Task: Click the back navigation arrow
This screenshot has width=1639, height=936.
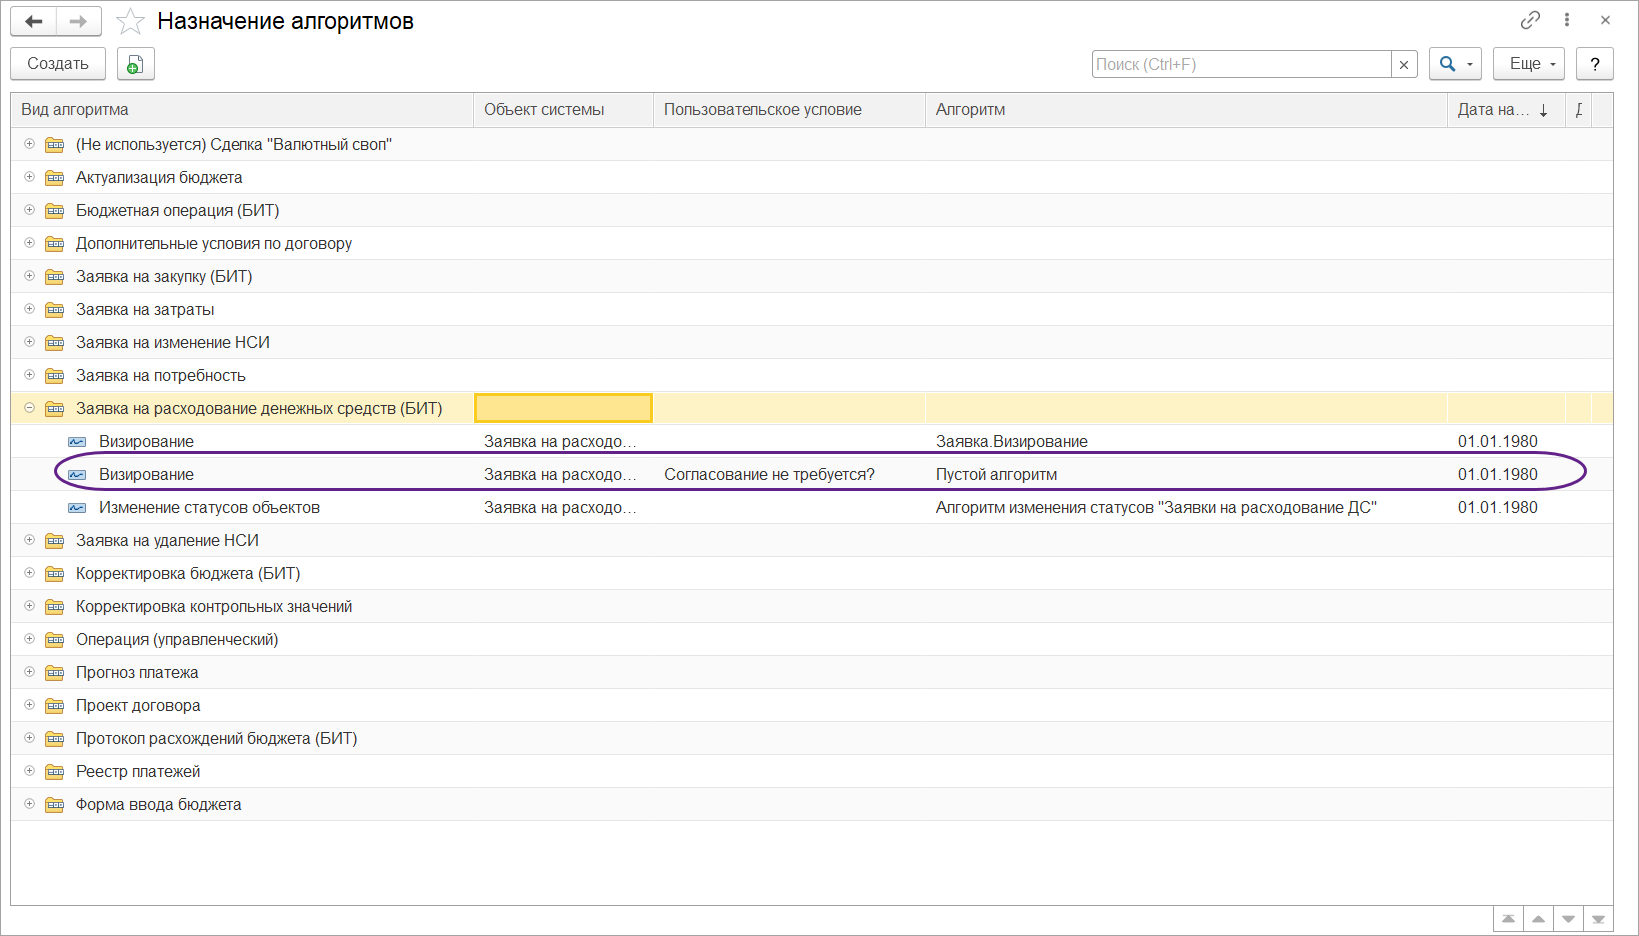Action: pyautogui.click(x=34, y=22)
